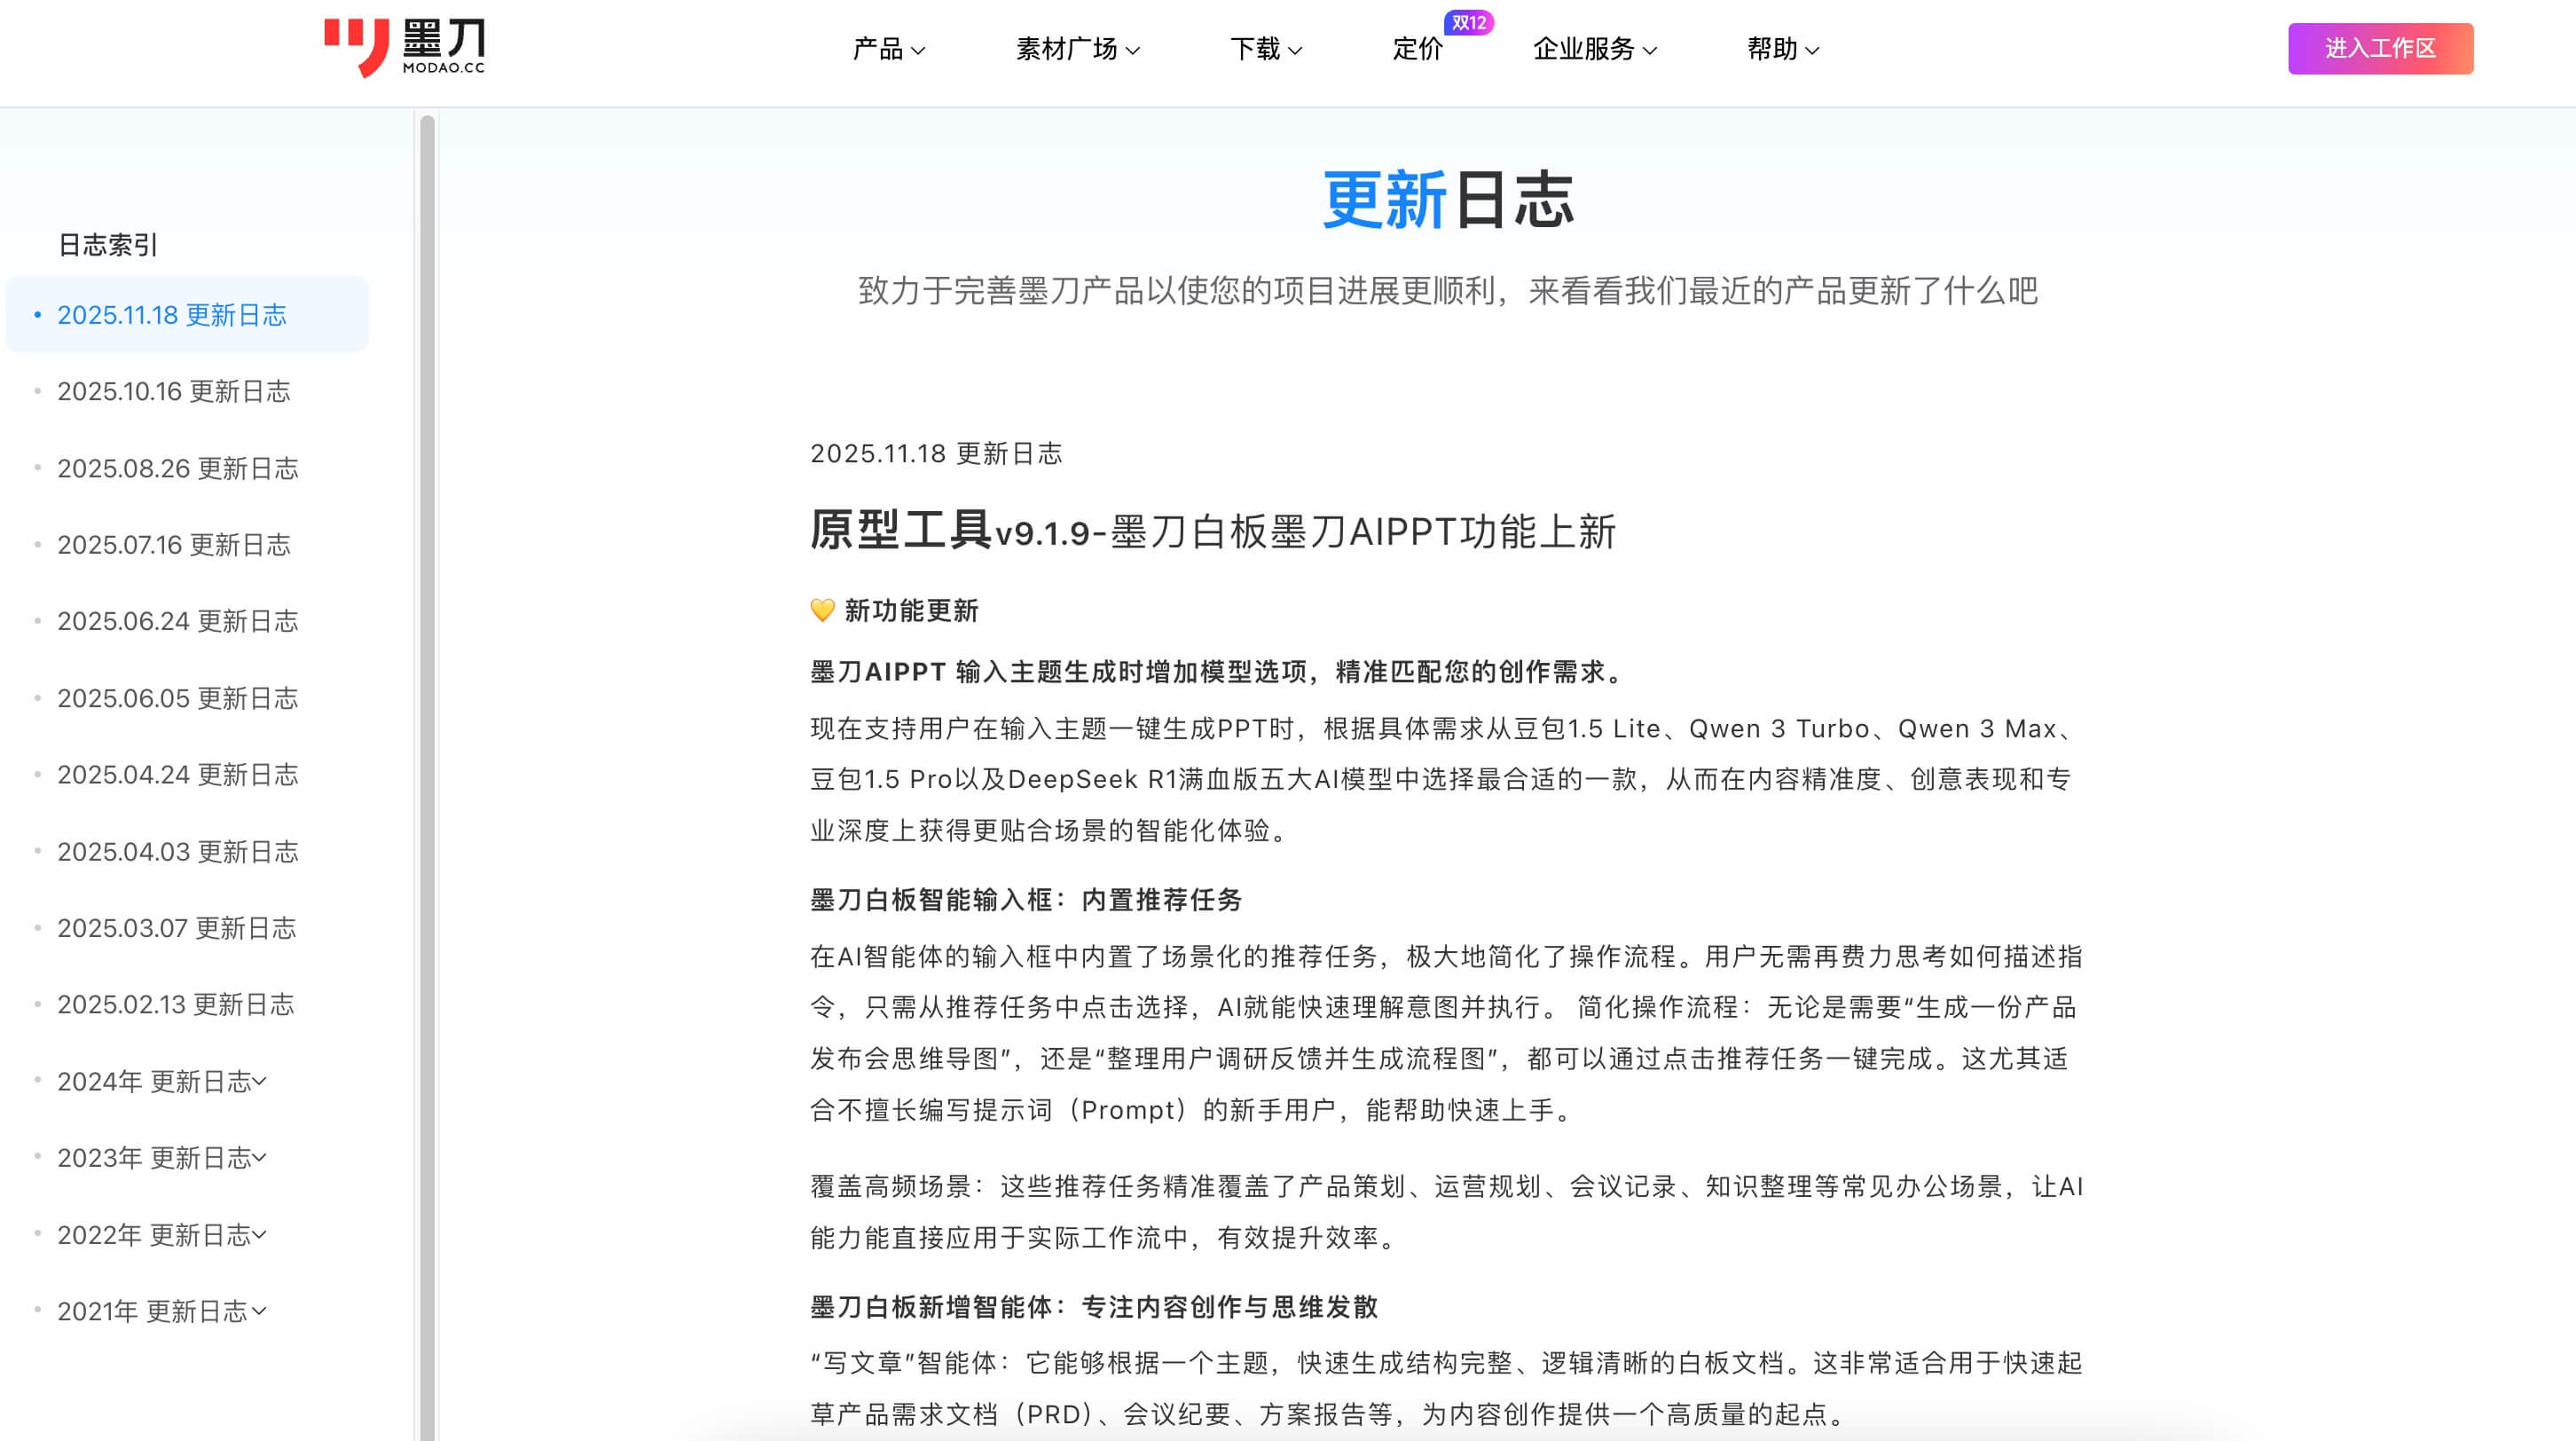This screenshot has width=2576, height=1441.
Task: Click the Modao logo icon
Action: click(x=357, y=47)
